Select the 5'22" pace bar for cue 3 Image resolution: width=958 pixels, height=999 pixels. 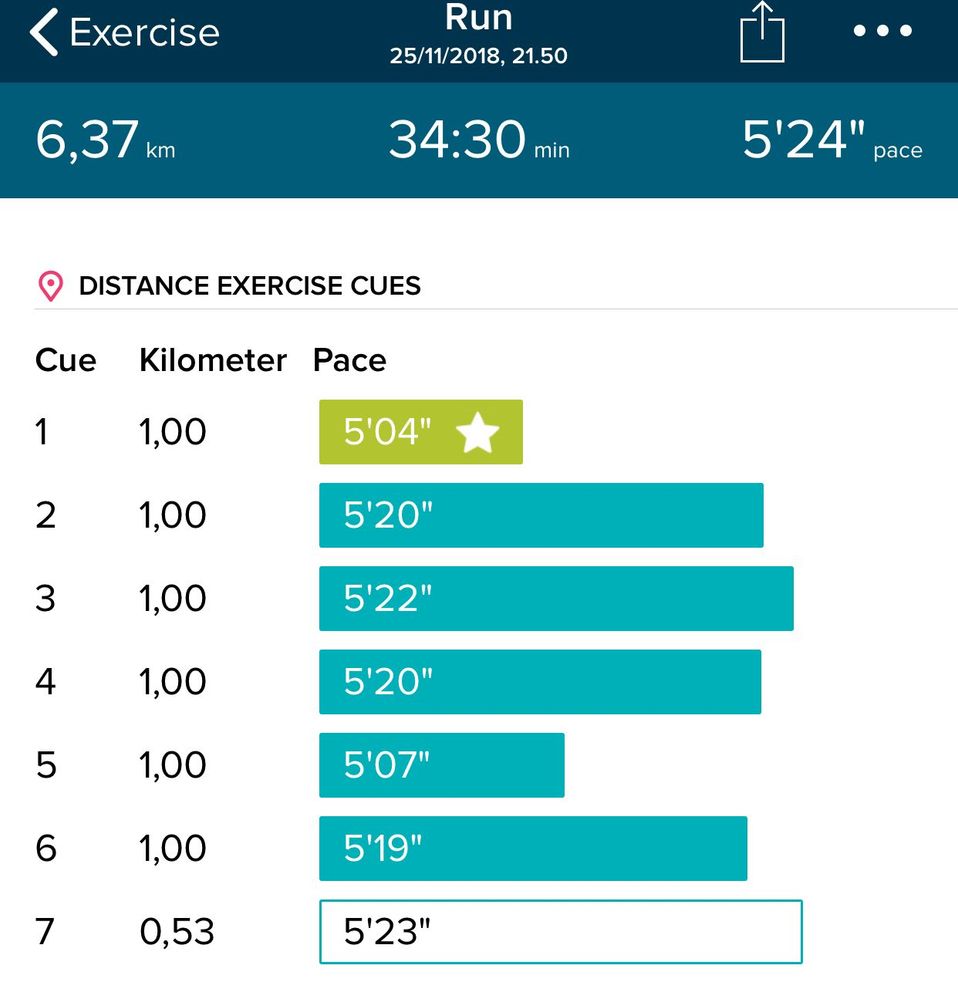click(556, 598)
